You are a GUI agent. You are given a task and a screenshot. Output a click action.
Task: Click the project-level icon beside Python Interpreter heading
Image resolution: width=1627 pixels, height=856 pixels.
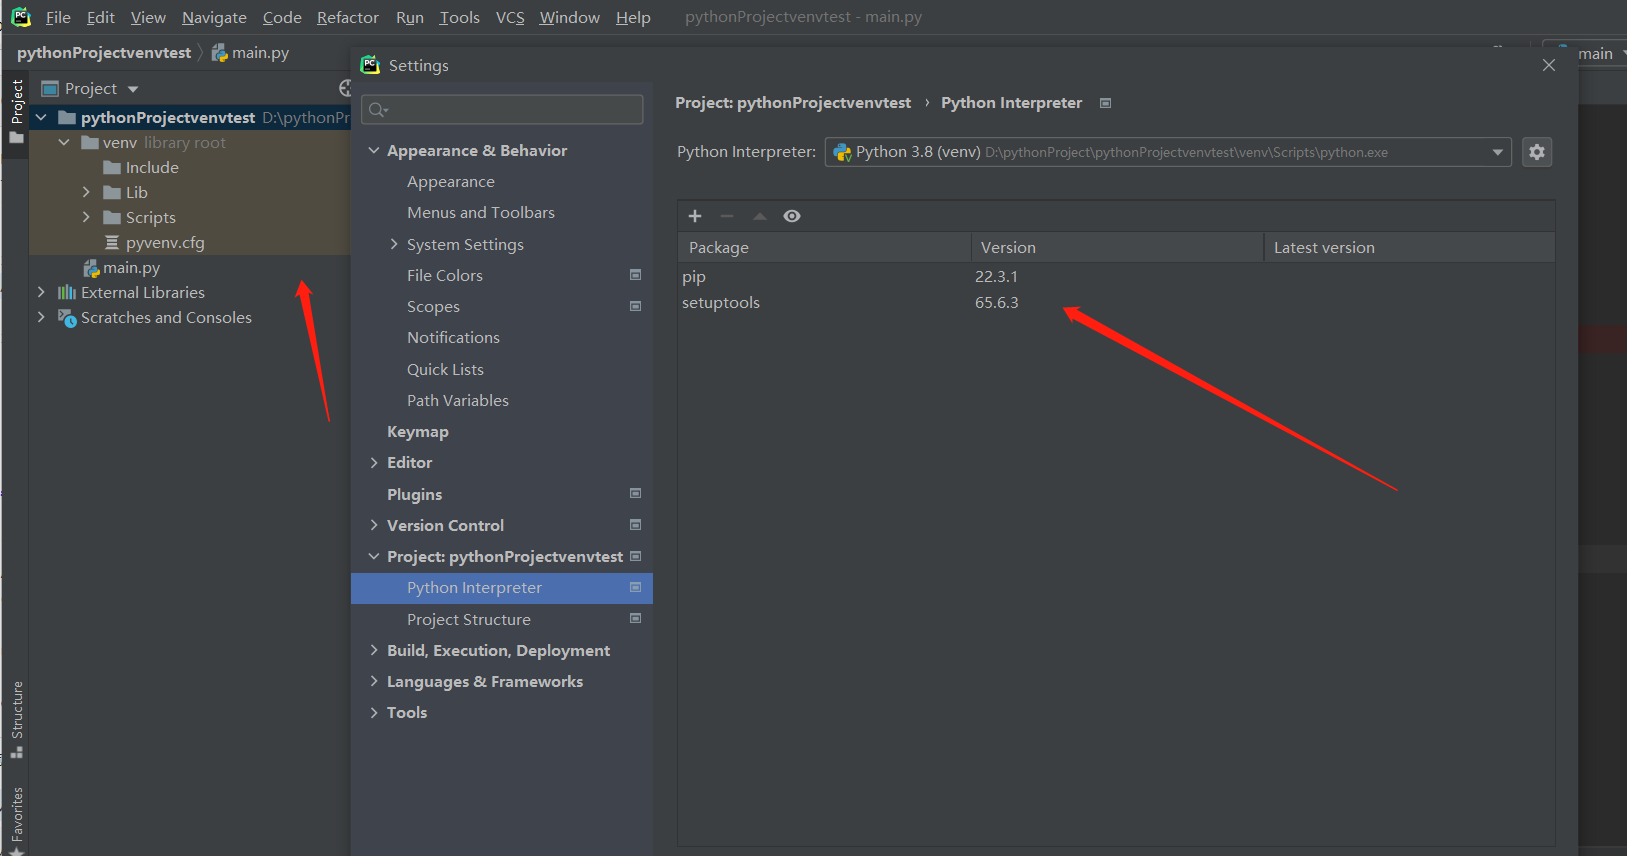1105,103
